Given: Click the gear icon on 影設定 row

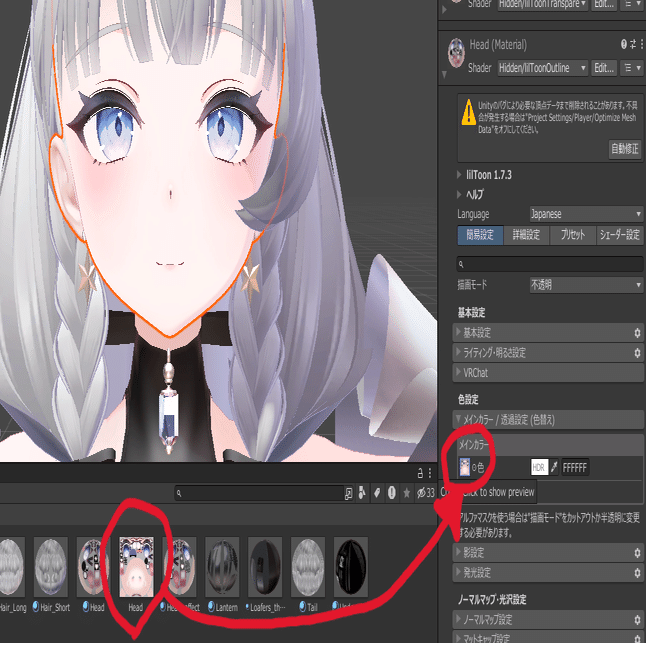Looking at the screenshot, I should [637, 553].
